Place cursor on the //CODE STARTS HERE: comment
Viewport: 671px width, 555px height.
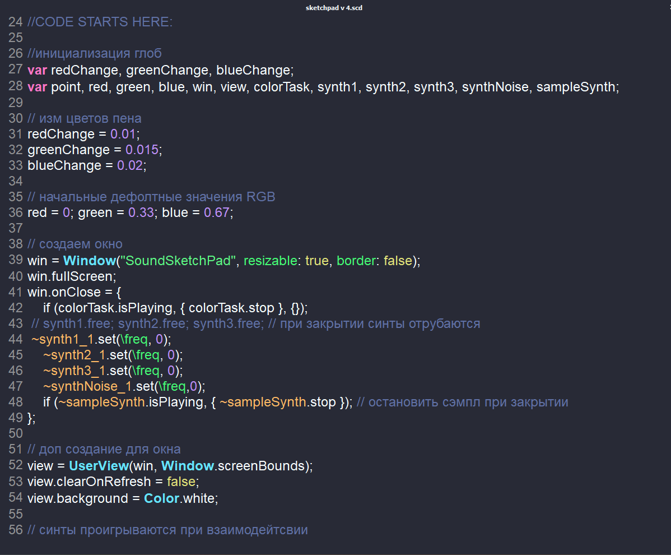tap(99, 22)
